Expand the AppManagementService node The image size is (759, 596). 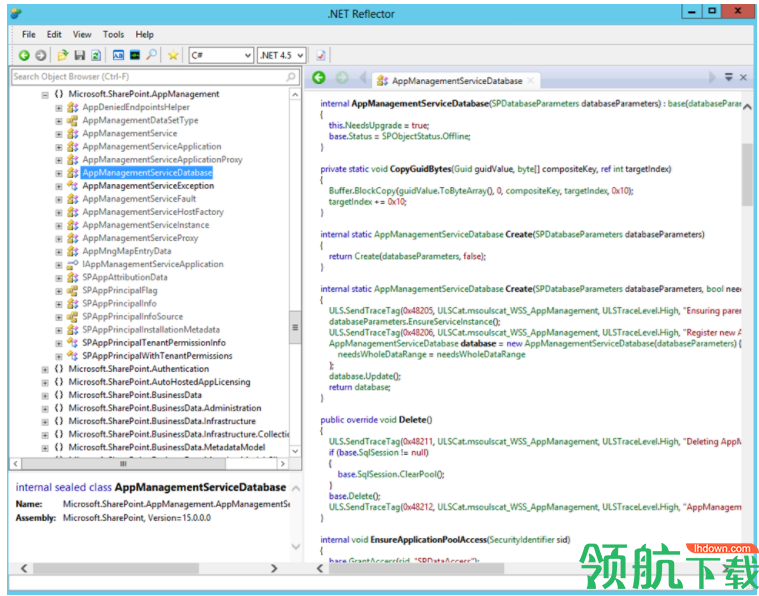point(59,134)
